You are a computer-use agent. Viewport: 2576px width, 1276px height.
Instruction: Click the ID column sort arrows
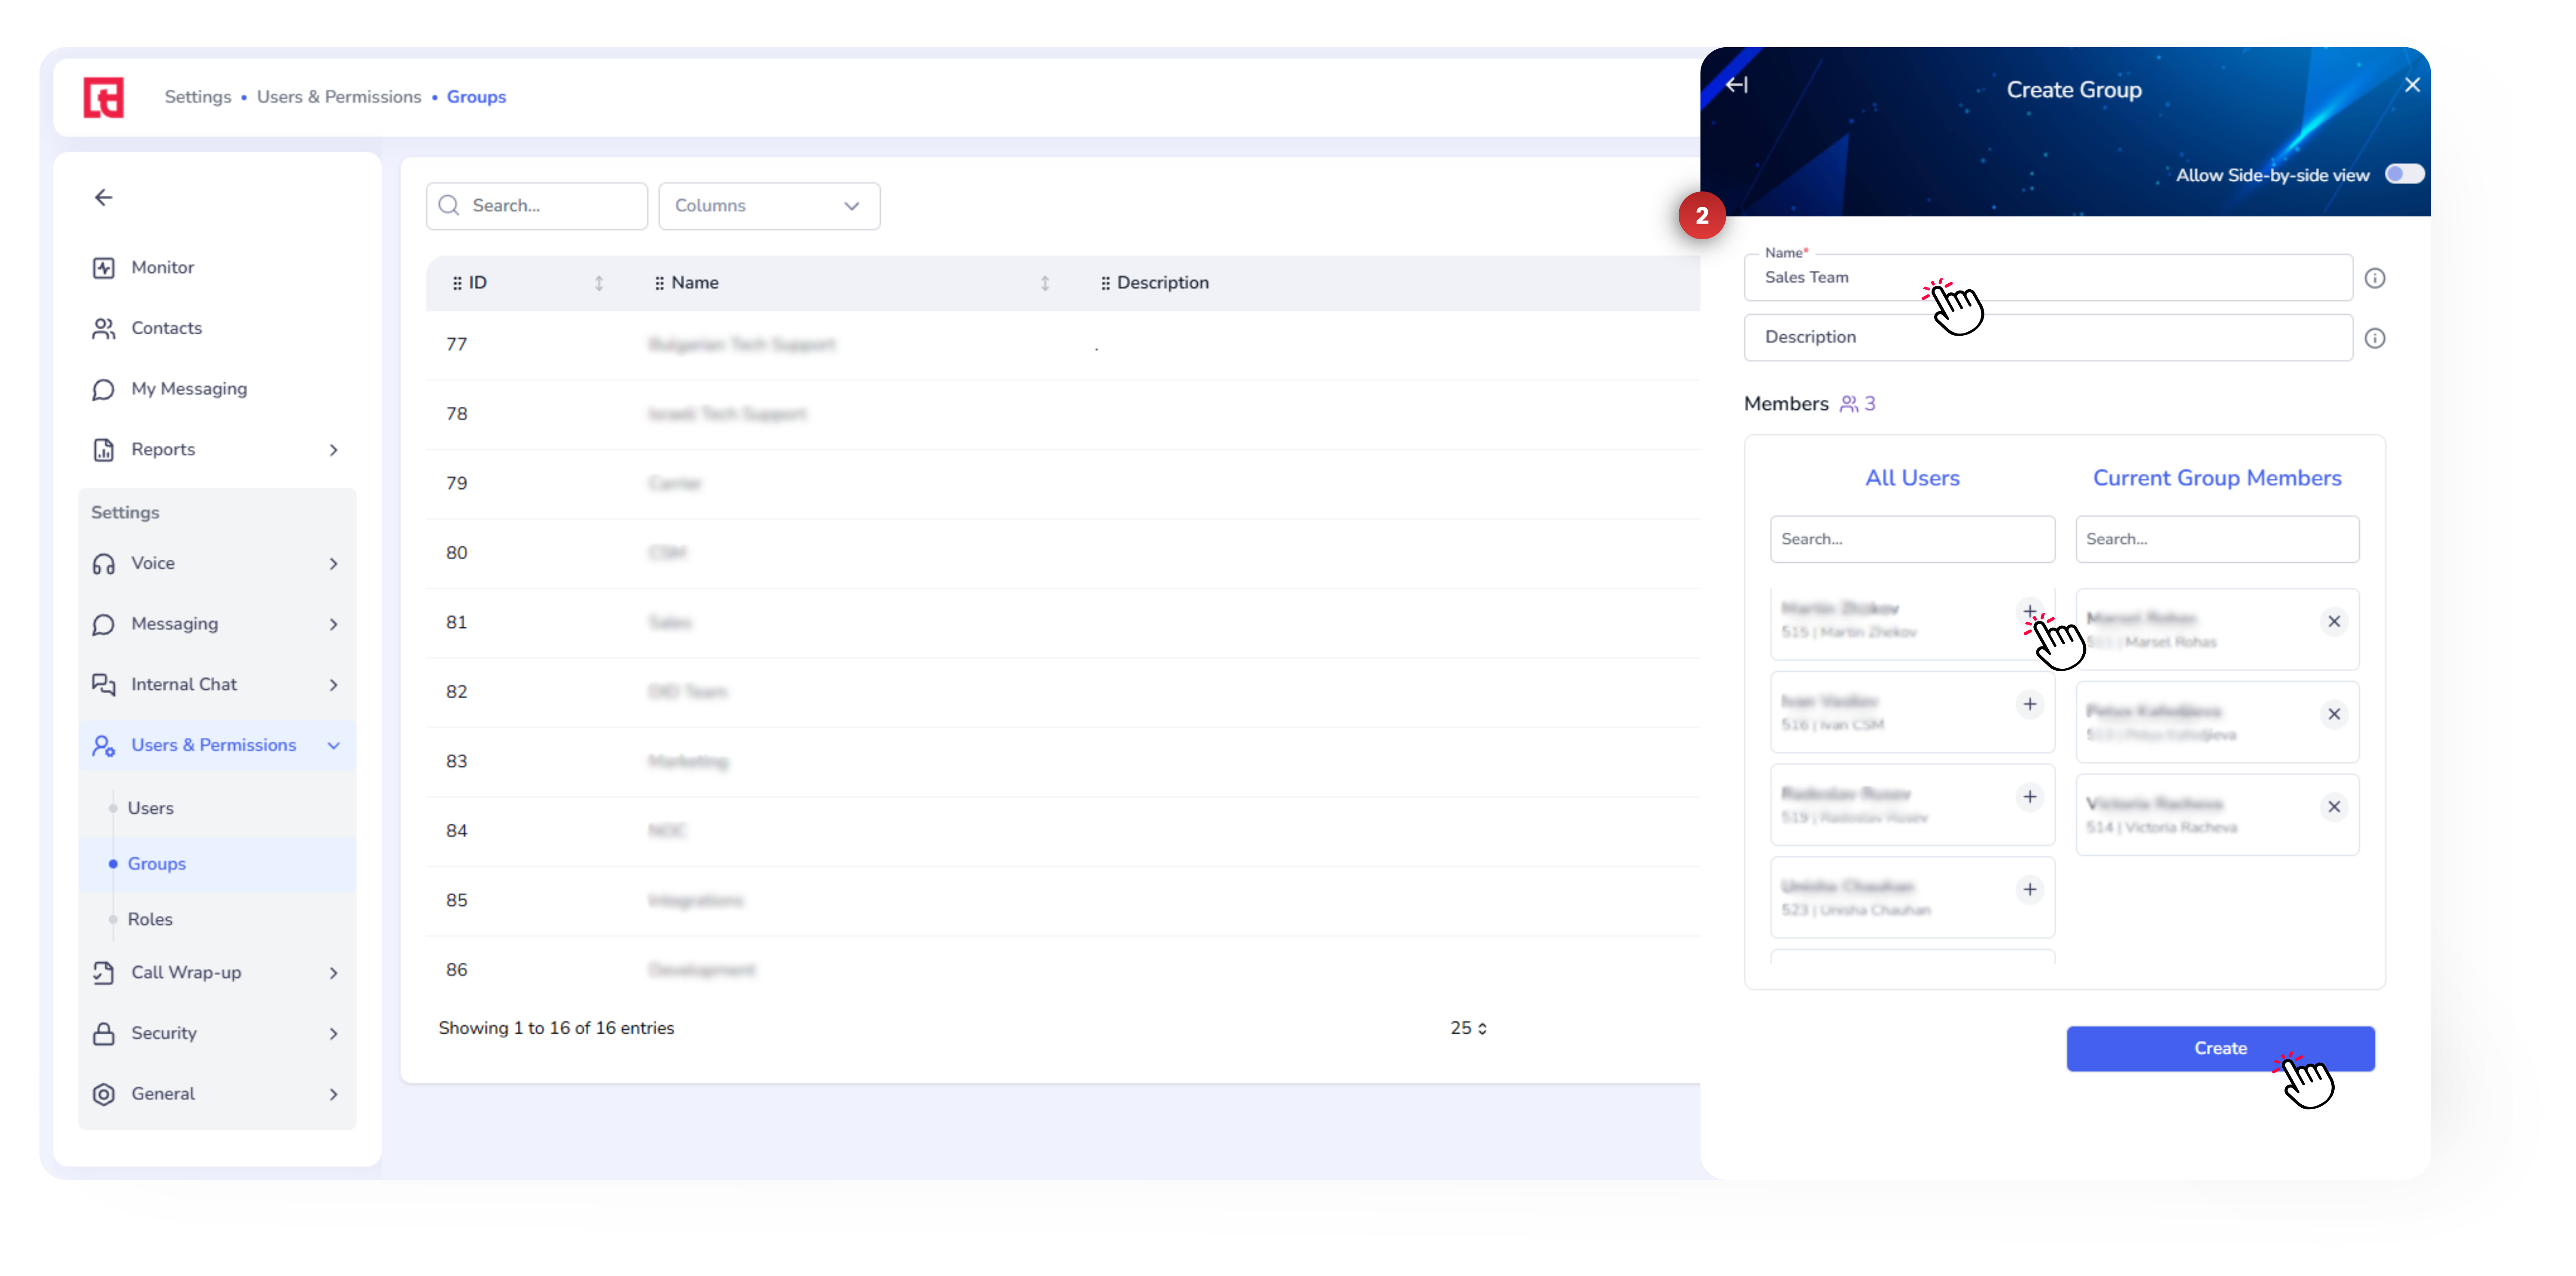[598, 283]
